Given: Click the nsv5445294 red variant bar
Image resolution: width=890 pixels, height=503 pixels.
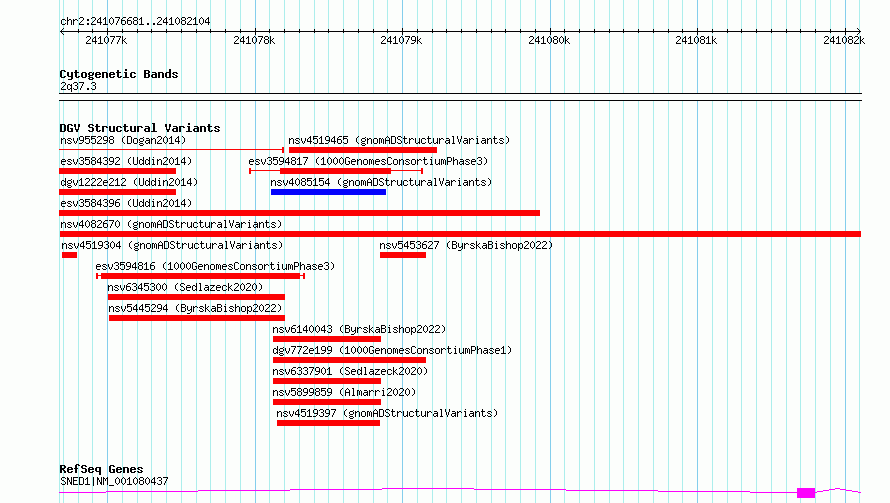Looking at the screenshot, I should (196, 318).
